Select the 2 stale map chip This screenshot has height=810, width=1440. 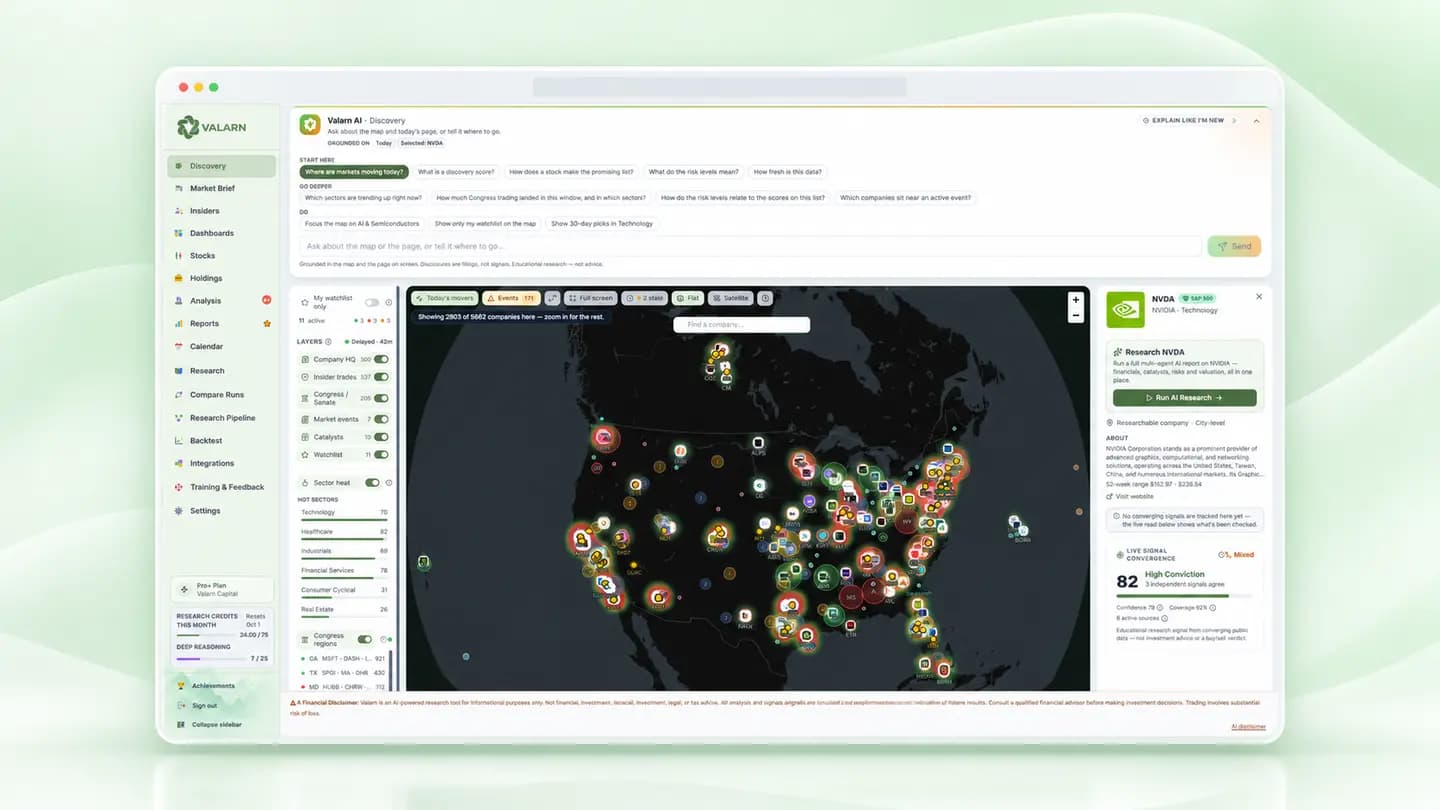point(645,298)
